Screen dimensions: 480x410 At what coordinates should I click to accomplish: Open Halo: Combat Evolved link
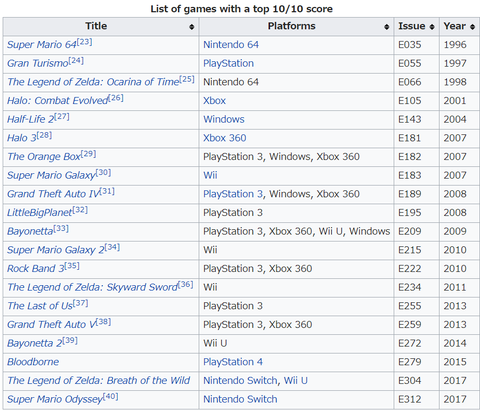pyautogui.click(x=58, y=101)
